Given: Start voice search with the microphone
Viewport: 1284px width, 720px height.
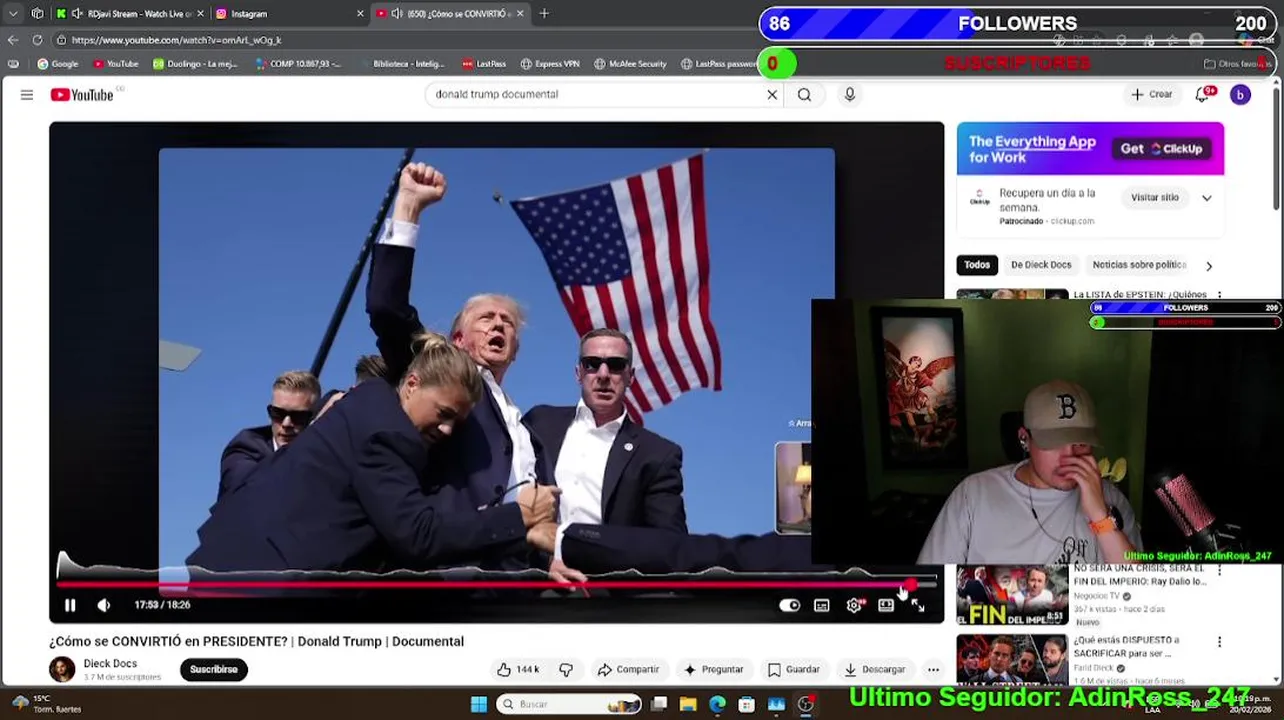Looking at the screenshot, I should tap(850, 94).
